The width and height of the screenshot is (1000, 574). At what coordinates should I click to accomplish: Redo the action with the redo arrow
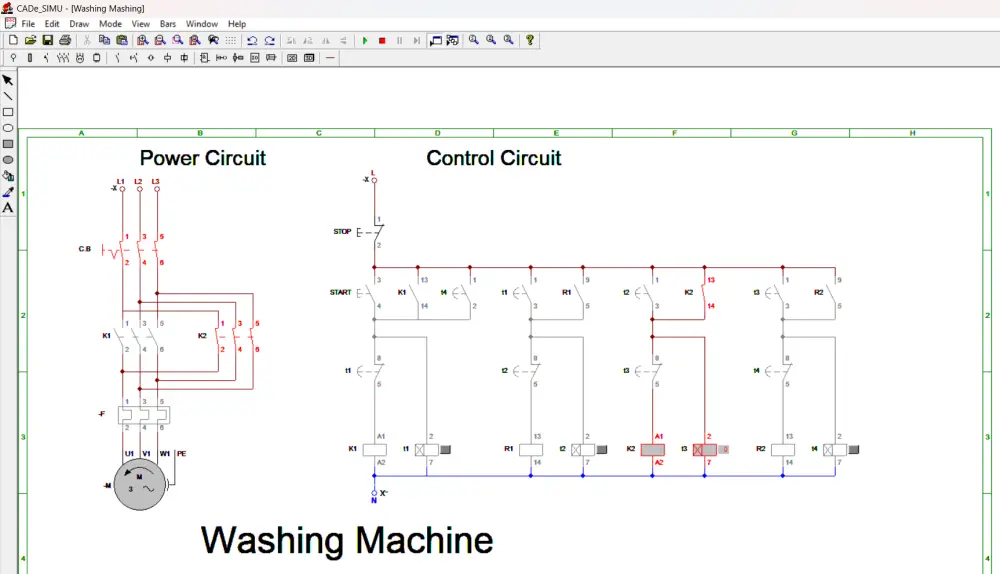[x=270, y=40]
